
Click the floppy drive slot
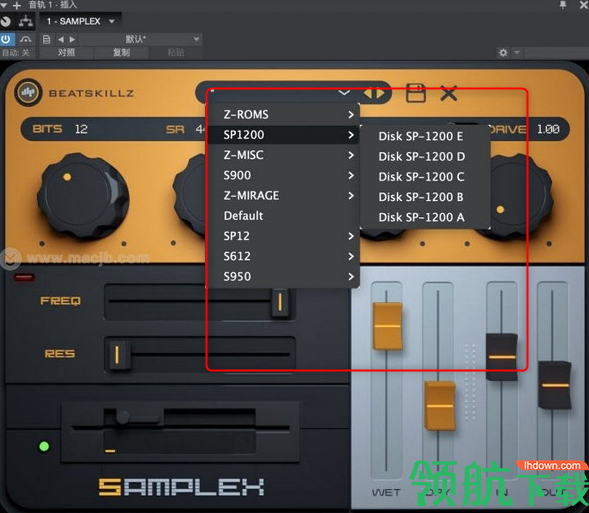click(181, 427)
